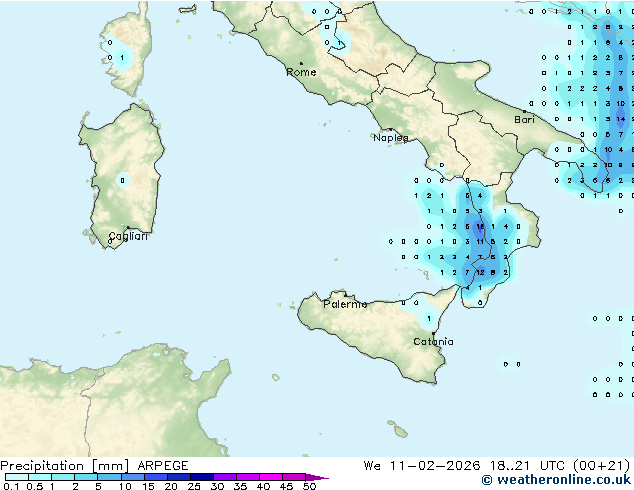
Task: Click the precipitation patch on Corsica
Action: pyautogui.click(x=119, y=55)
